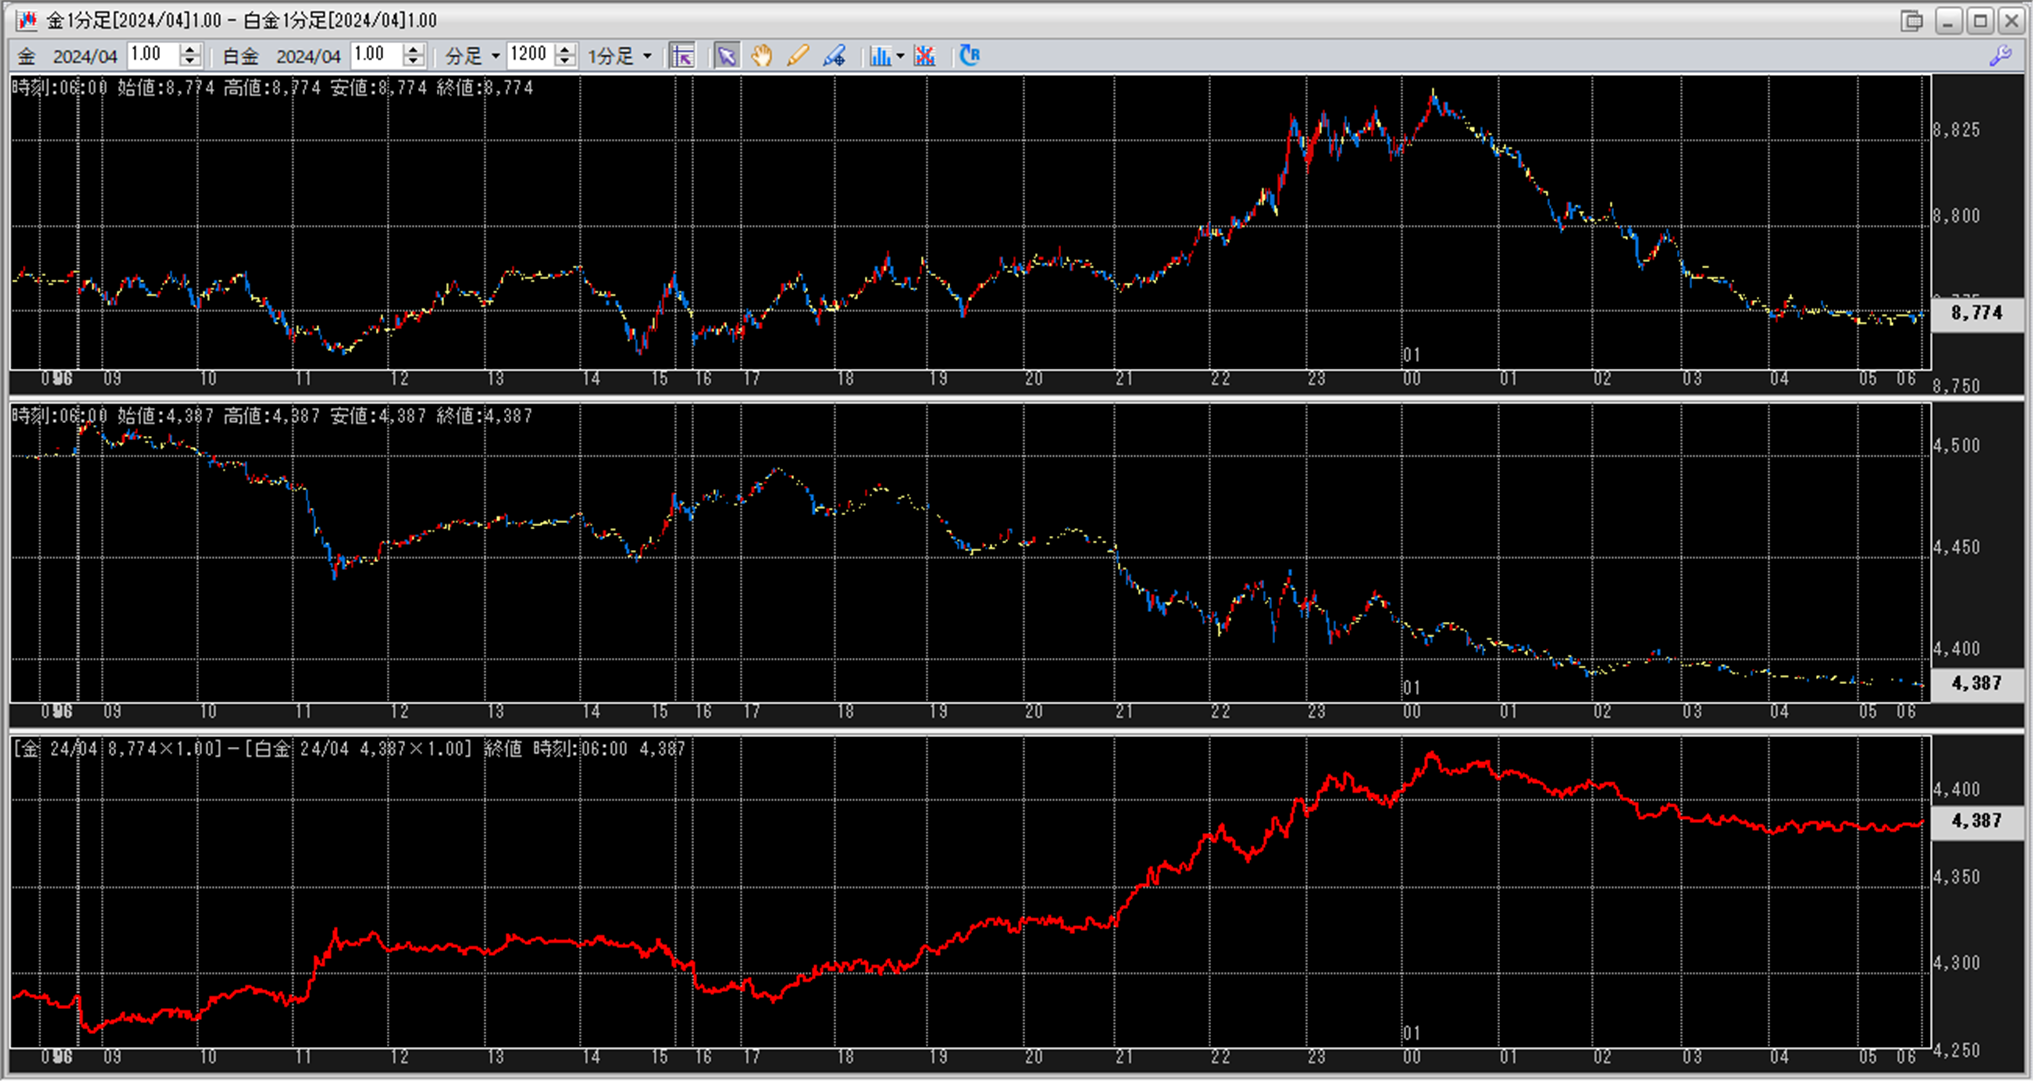The width and height of the screenshot is (2033, 1082).
Task: Click the 金 commodity label button
Action: (x=27, y=56)
